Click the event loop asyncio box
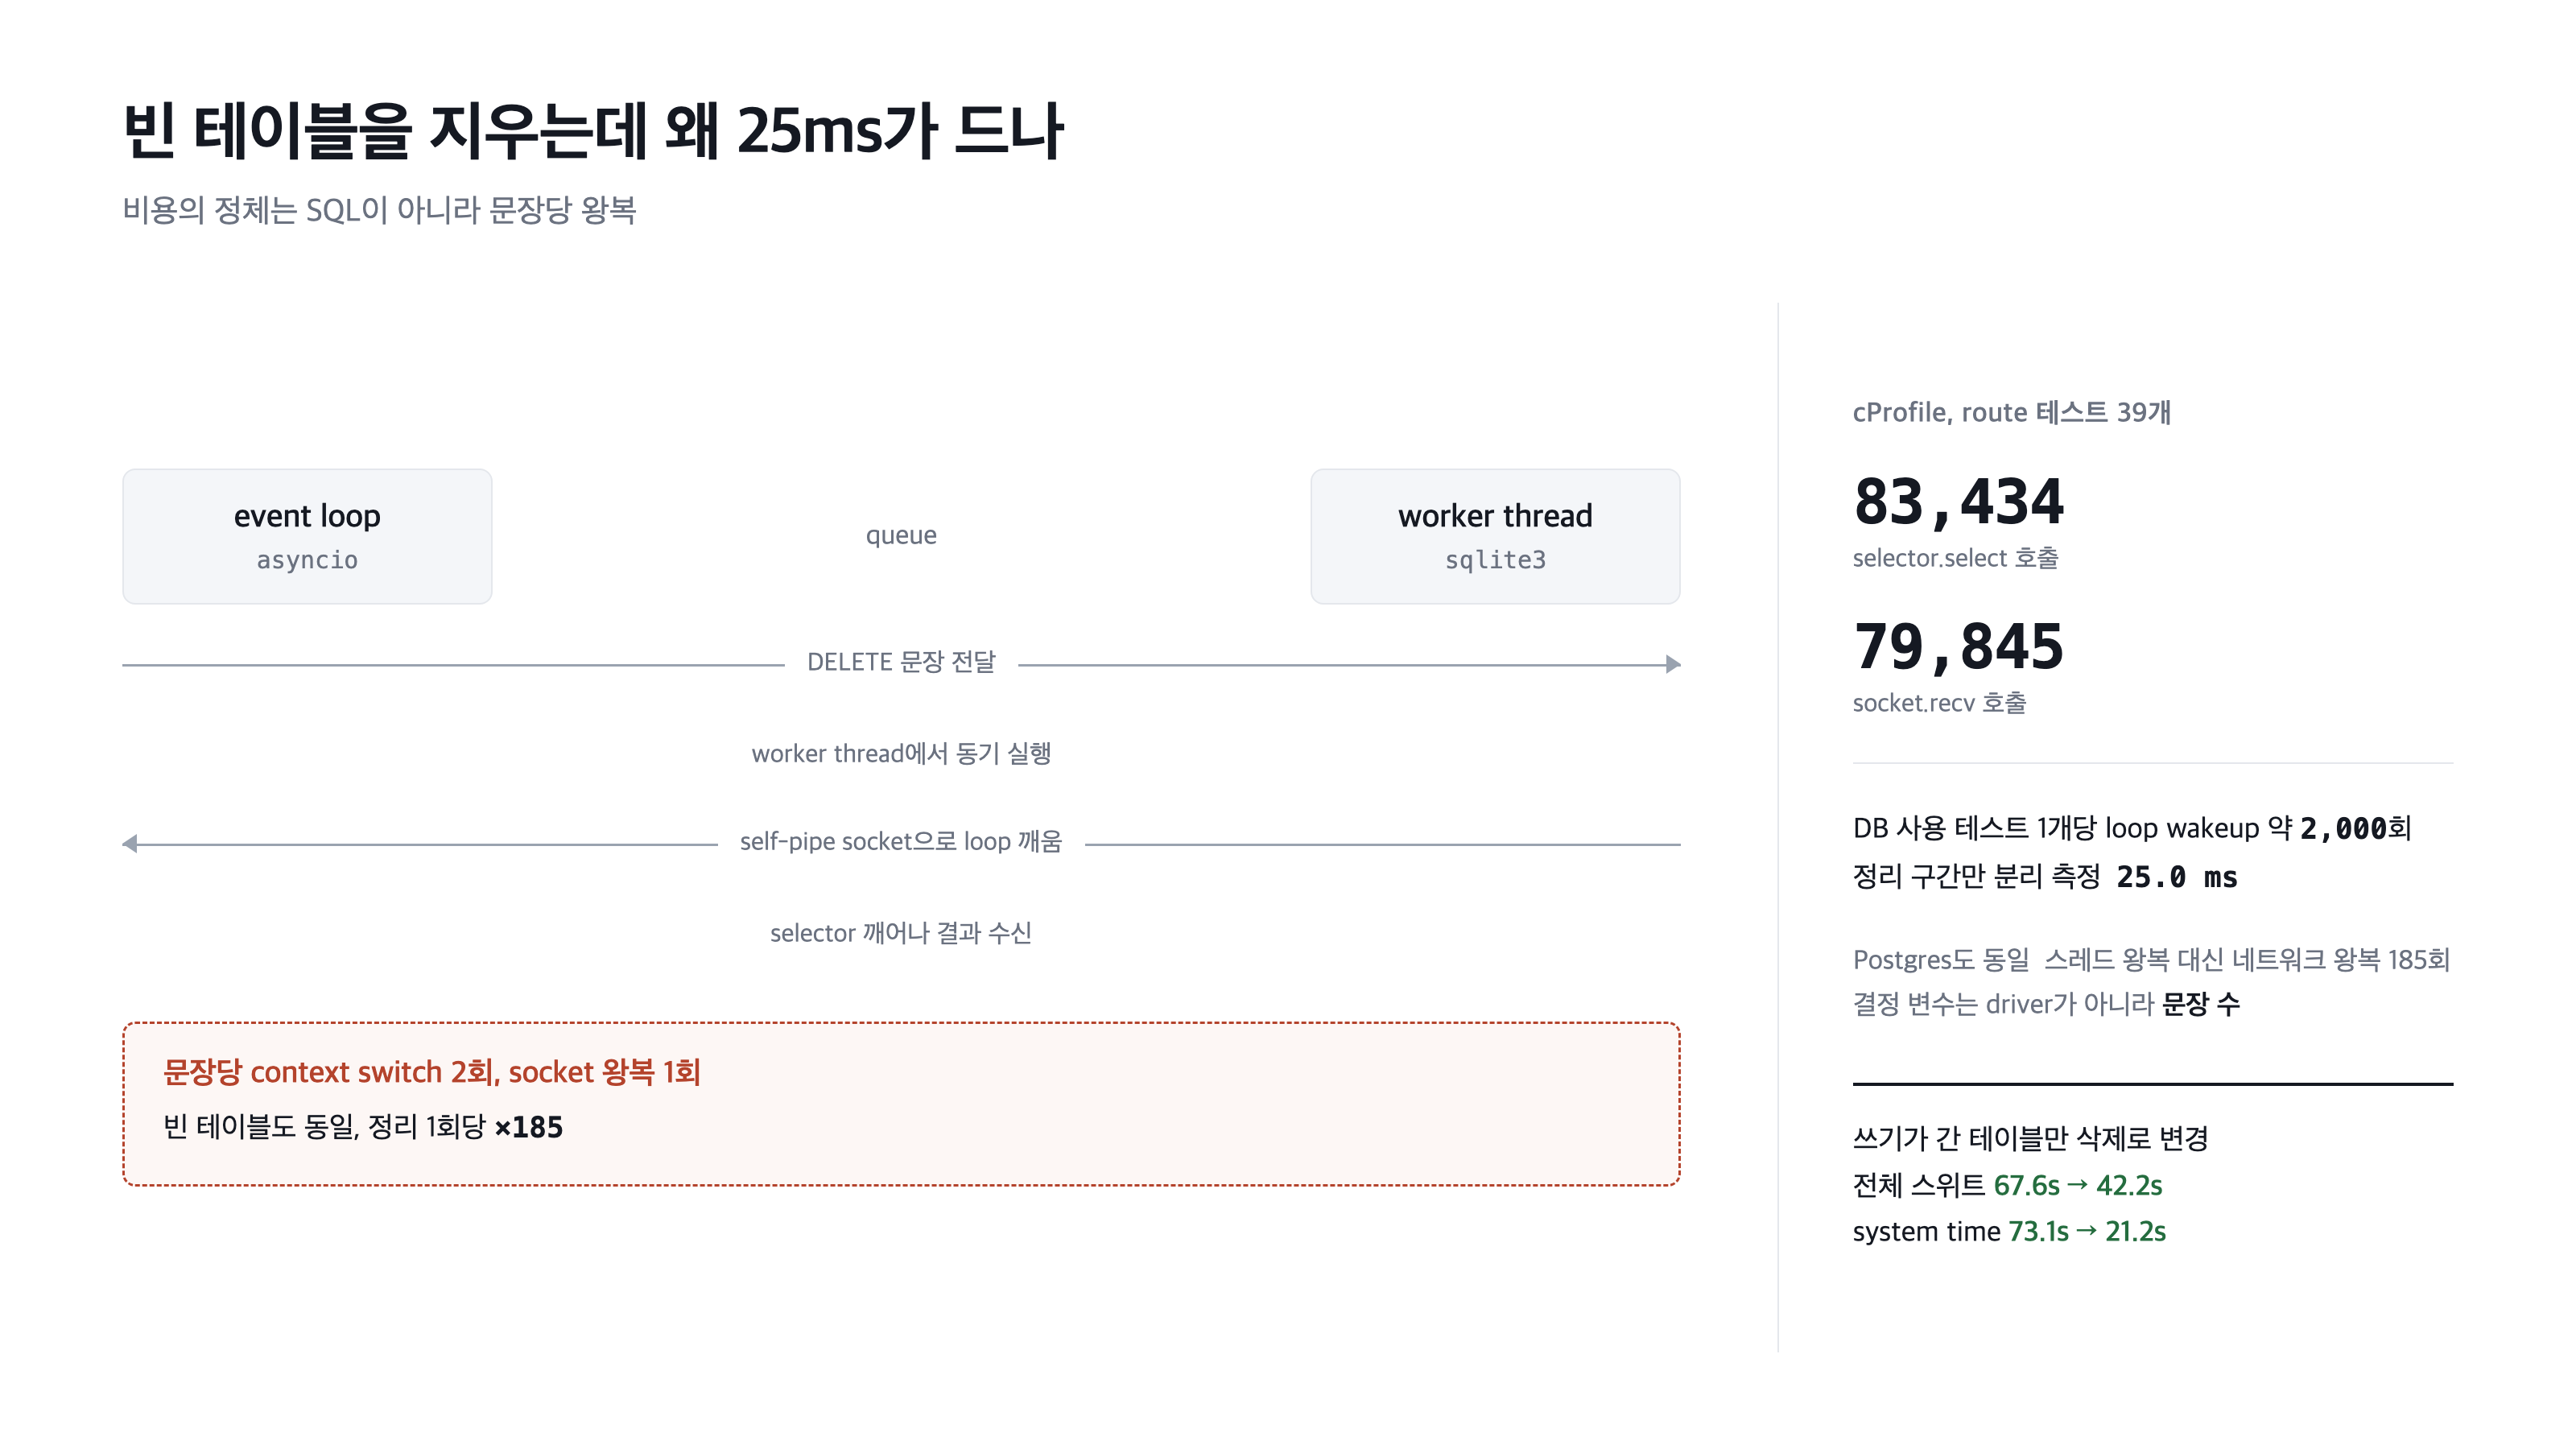Viewport: 2576px width, 1449px height. click(x=307, y=536)
